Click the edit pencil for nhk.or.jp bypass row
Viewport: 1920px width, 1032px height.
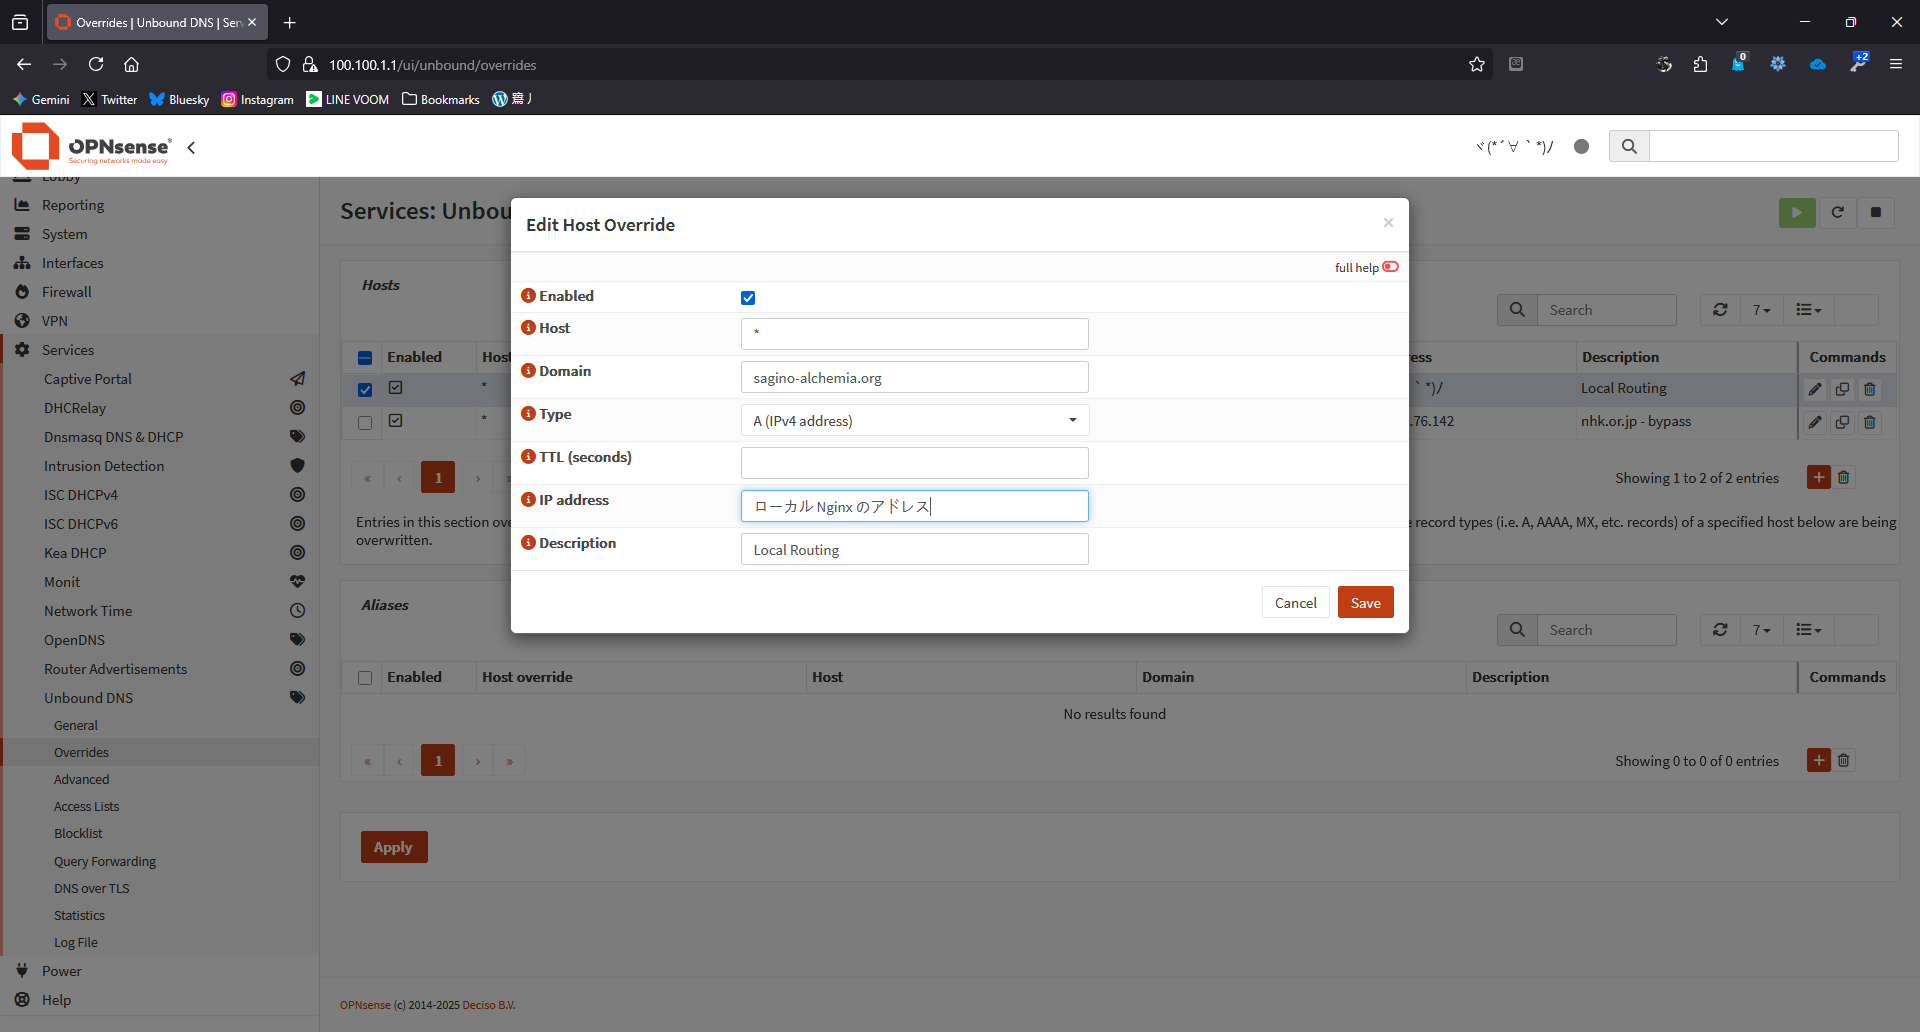point(1815,422)
